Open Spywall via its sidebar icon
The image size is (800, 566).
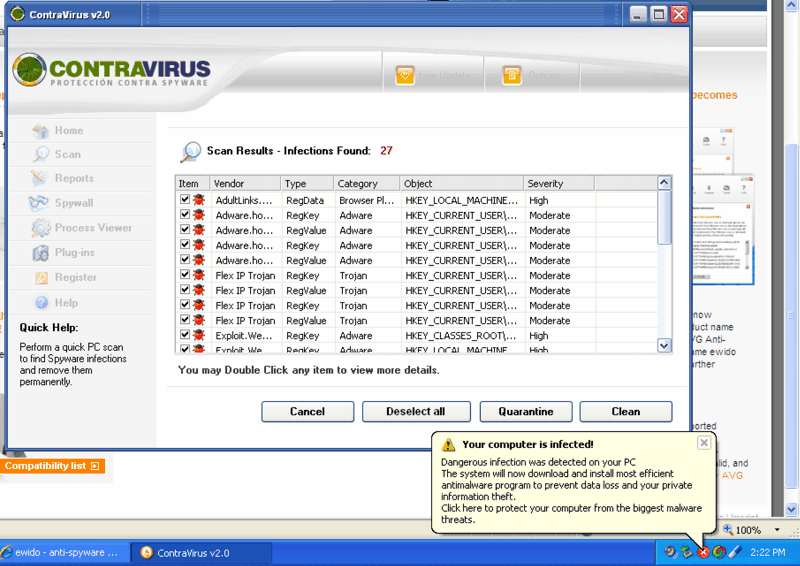click(39, 203)
